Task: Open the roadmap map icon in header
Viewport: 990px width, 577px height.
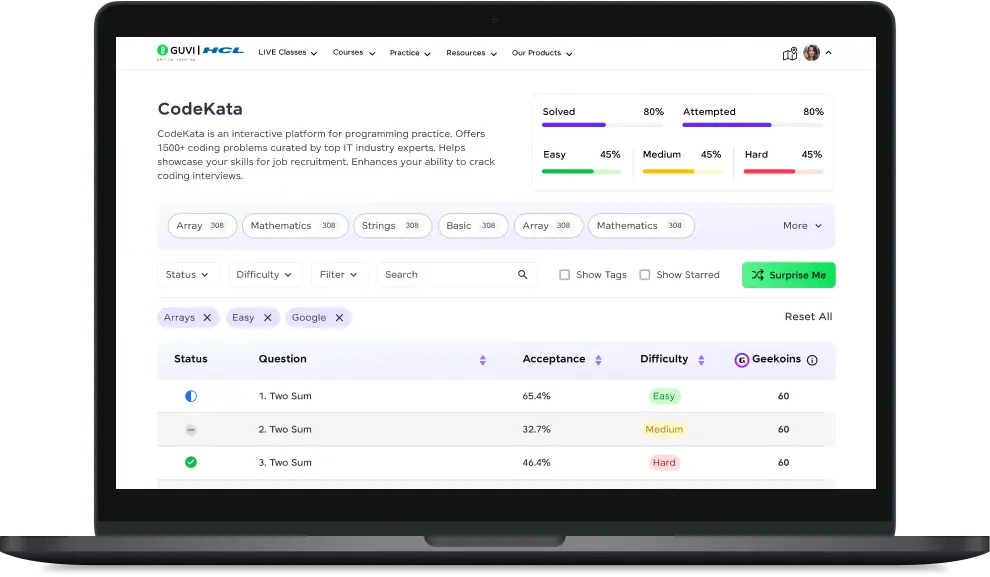Action: 789,54
